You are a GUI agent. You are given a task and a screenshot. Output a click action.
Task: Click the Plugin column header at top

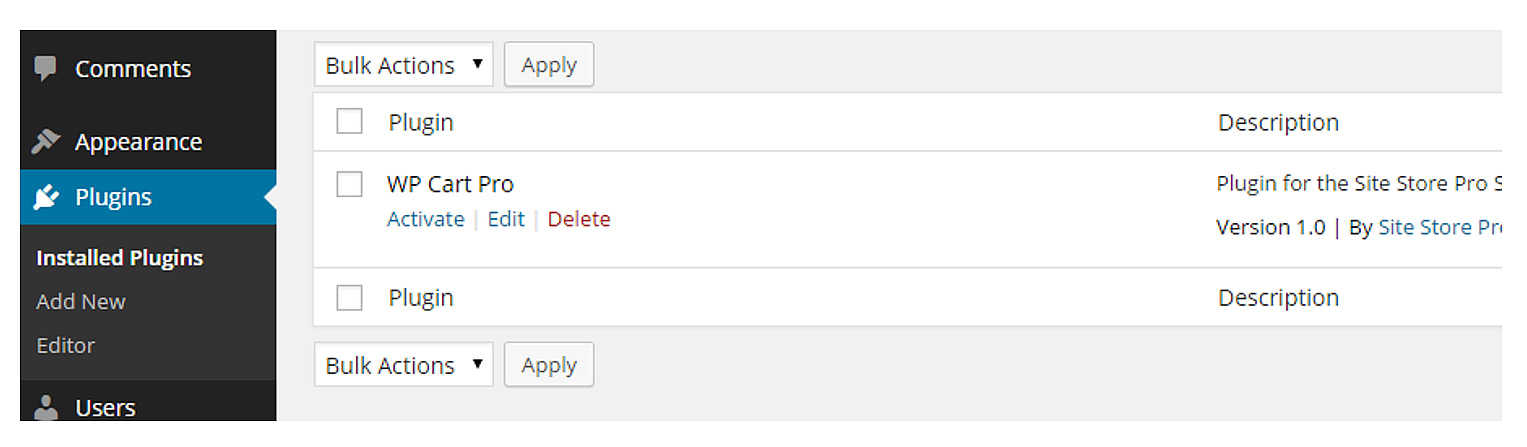pyautogui.click(x=421, y=122)
